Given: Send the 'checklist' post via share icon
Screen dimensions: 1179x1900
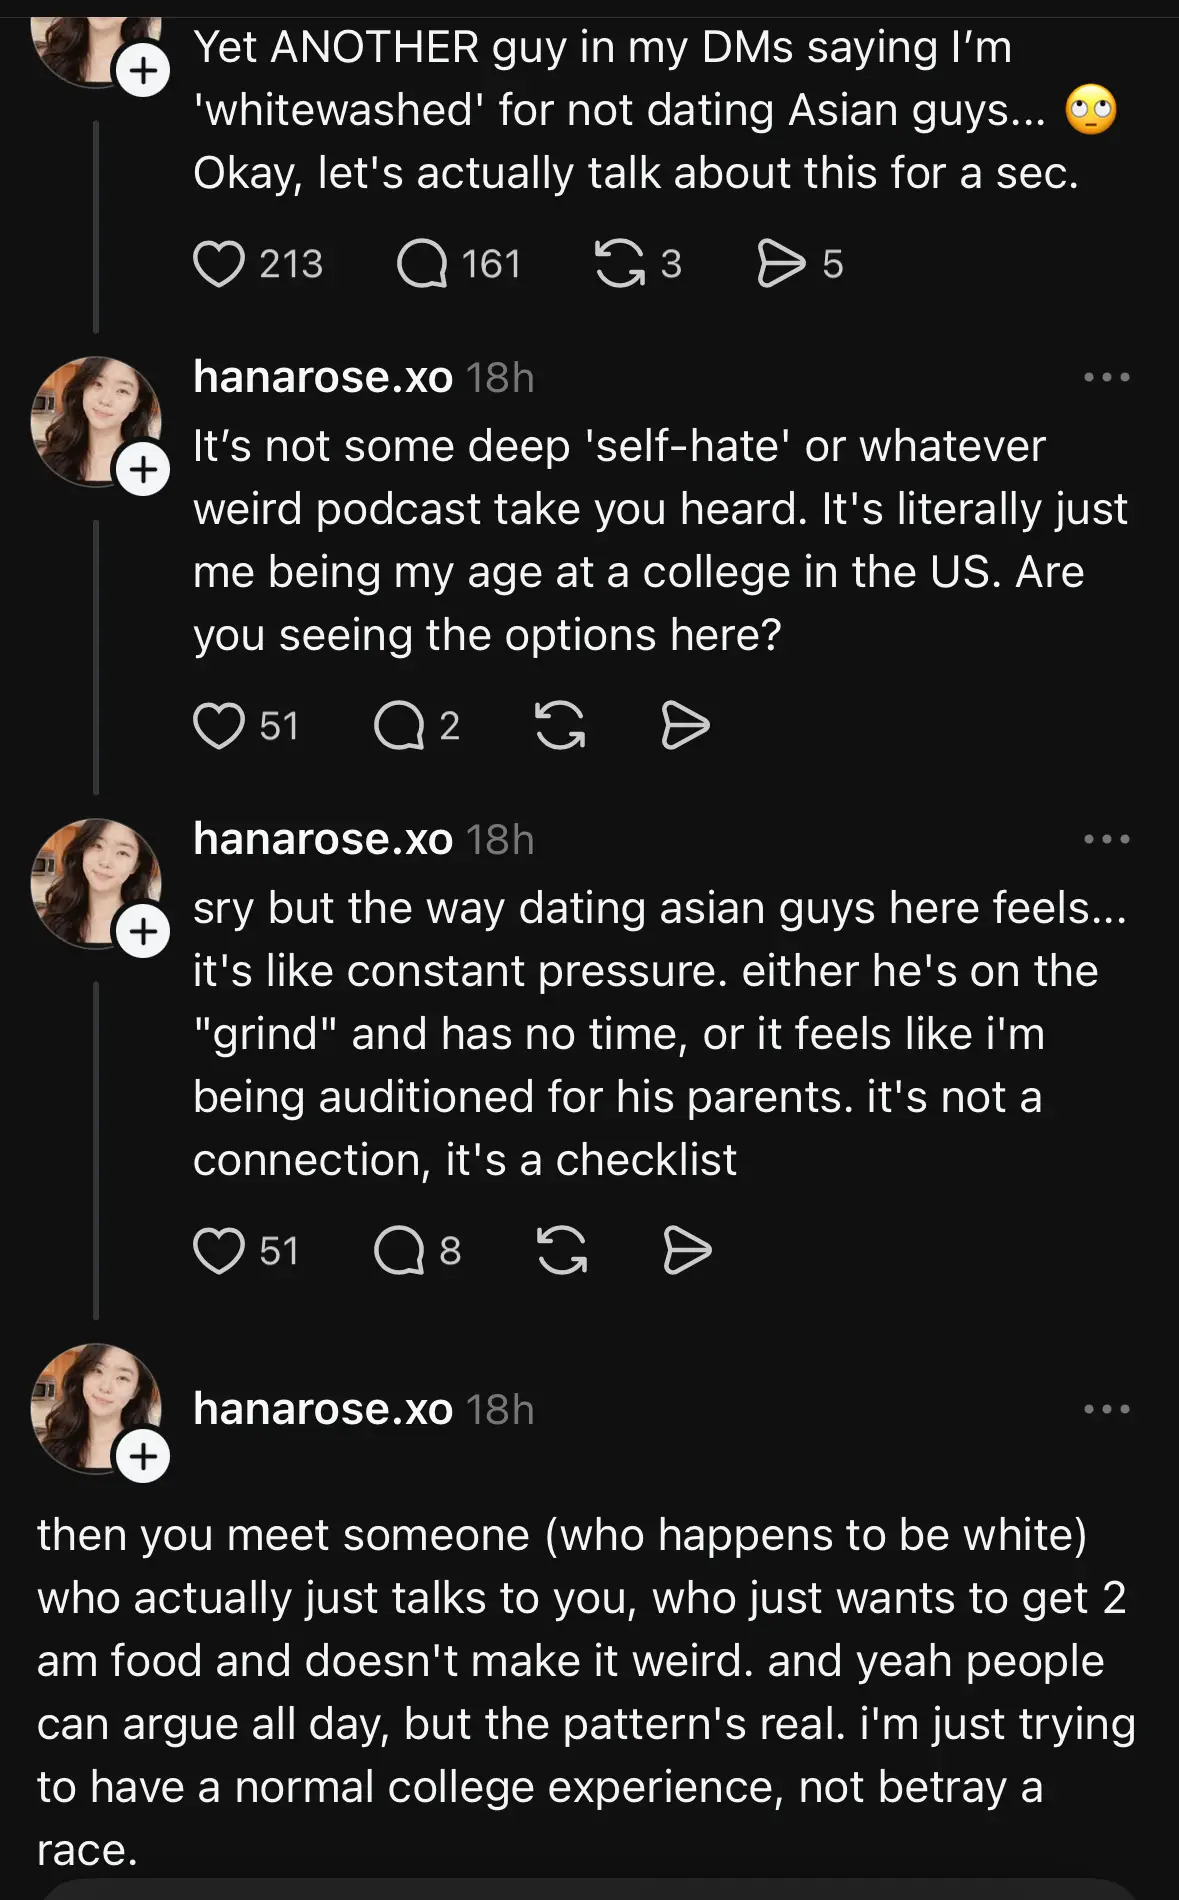Looking at the screenshot, I should 688,1251.
